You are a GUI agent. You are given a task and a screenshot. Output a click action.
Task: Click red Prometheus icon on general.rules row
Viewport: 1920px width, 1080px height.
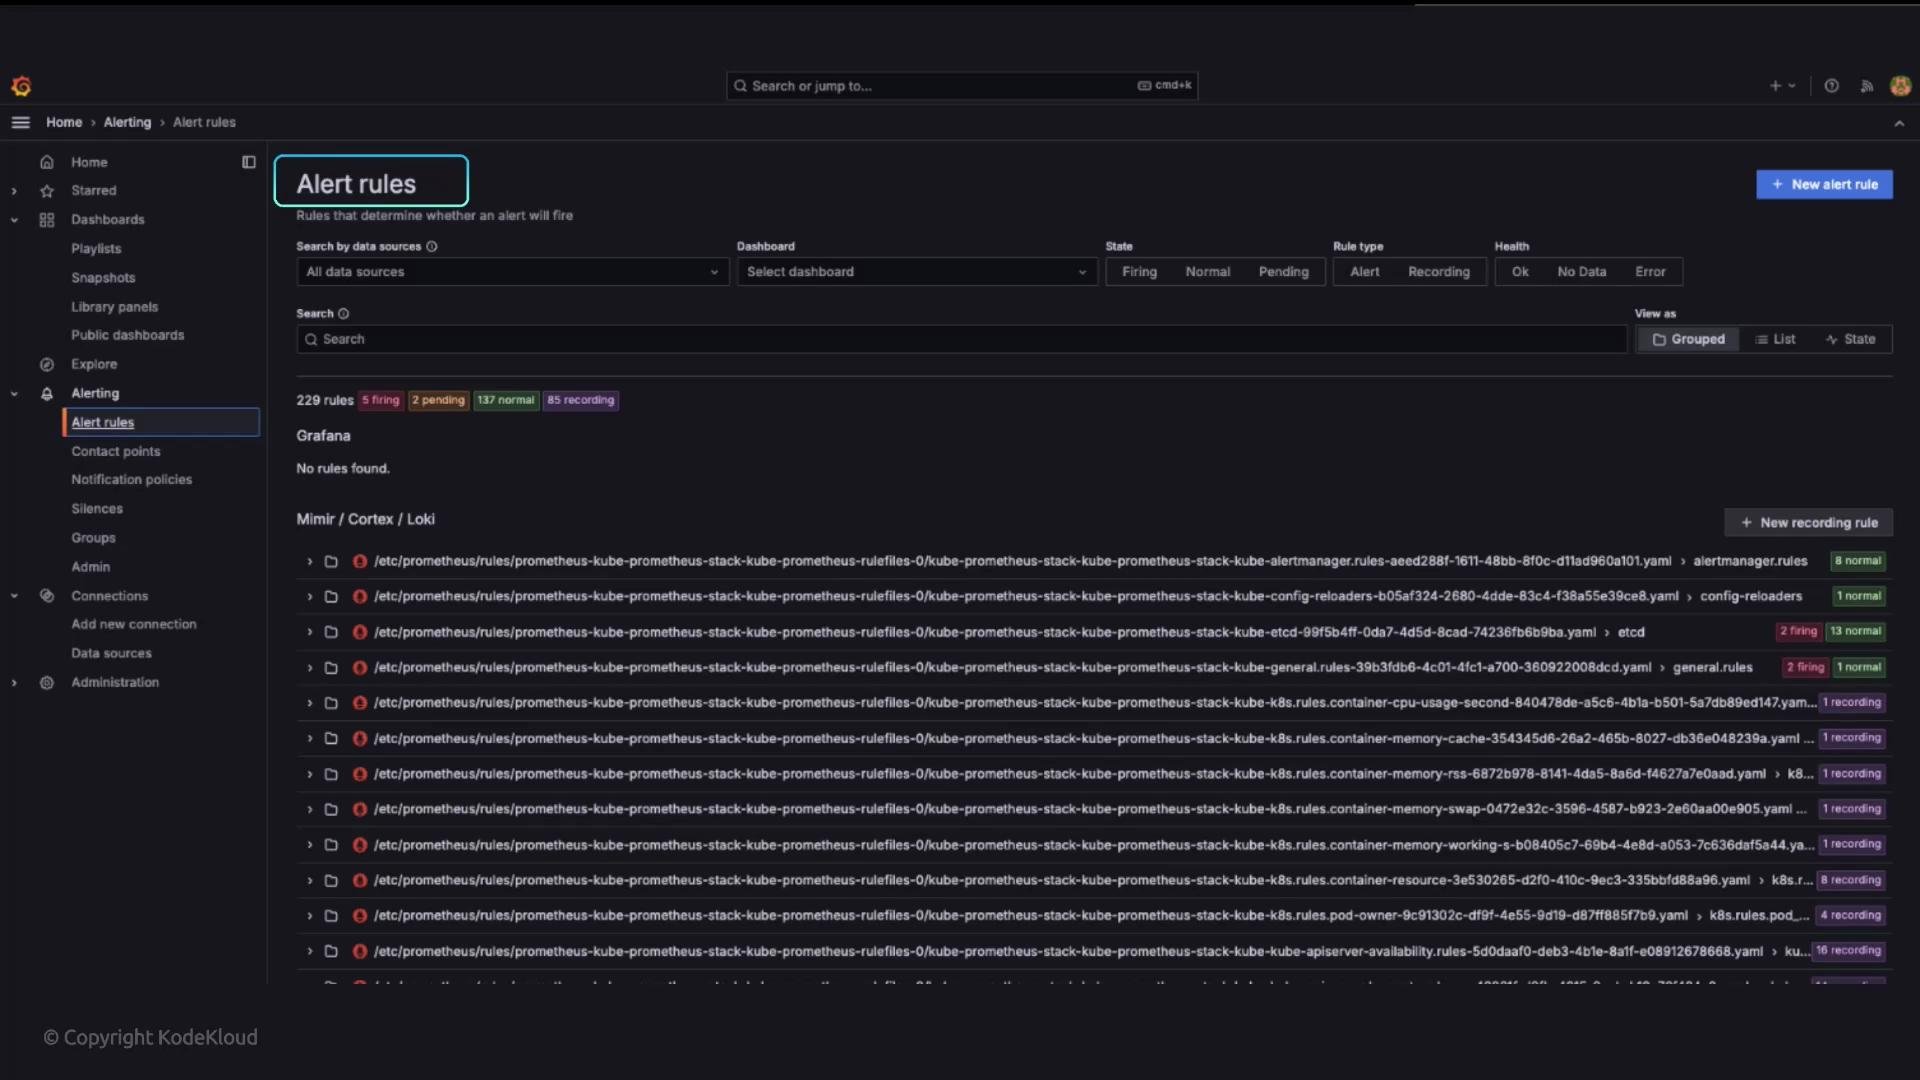[x=360, y=668]
